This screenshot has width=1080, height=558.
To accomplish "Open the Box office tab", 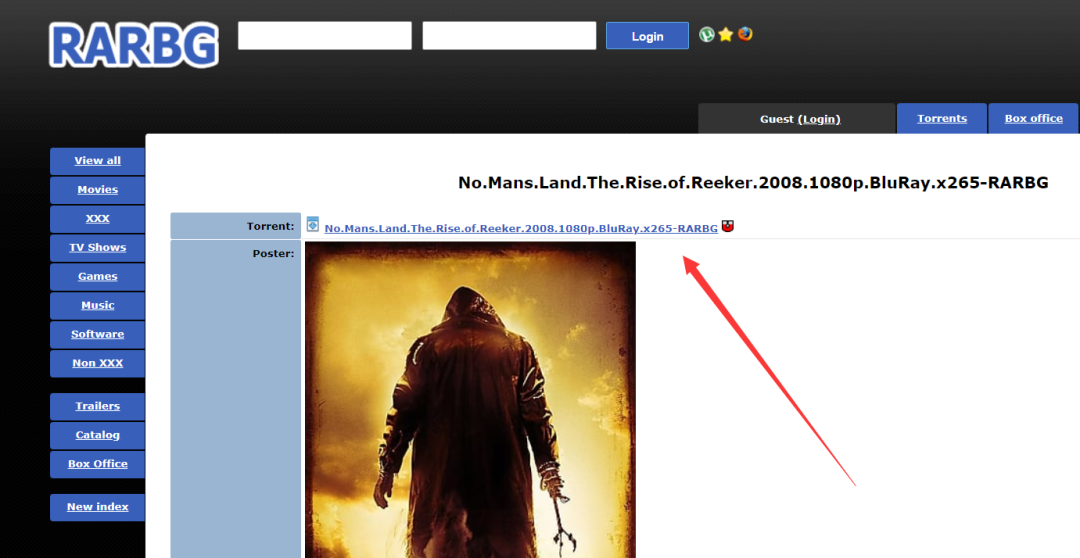I will (x=1033, y=118).
